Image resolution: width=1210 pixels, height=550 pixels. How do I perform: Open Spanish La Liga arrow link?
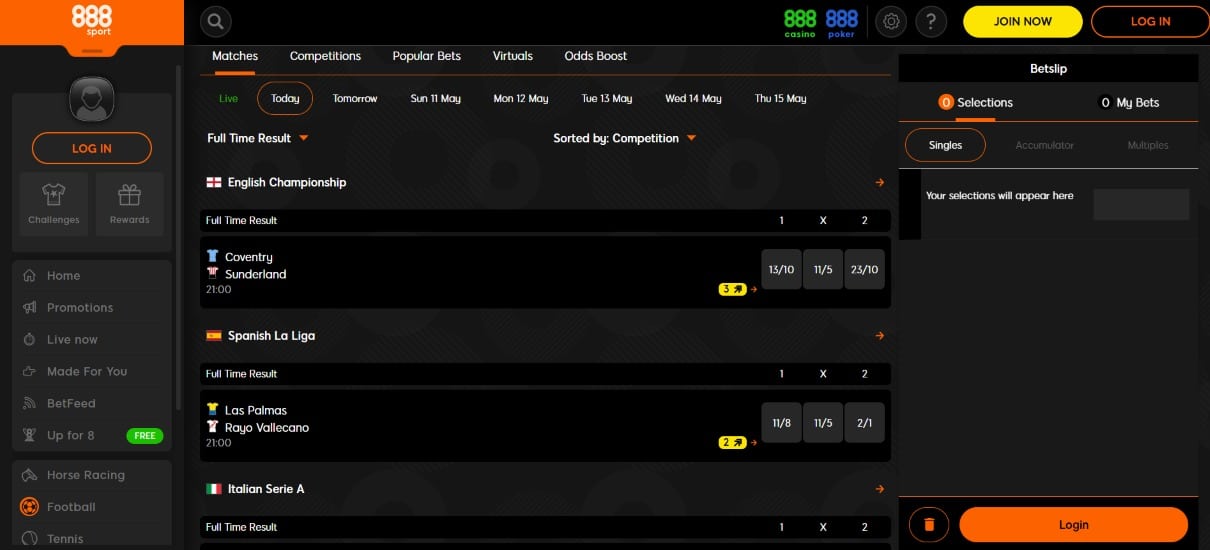(880, 336)
